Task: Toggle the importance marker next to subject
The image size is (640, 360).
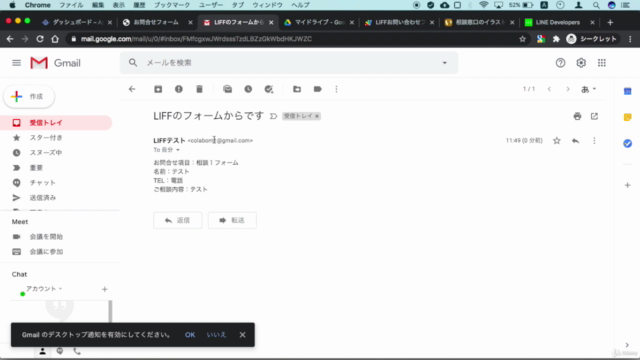Action: click(x=273, y=116)
